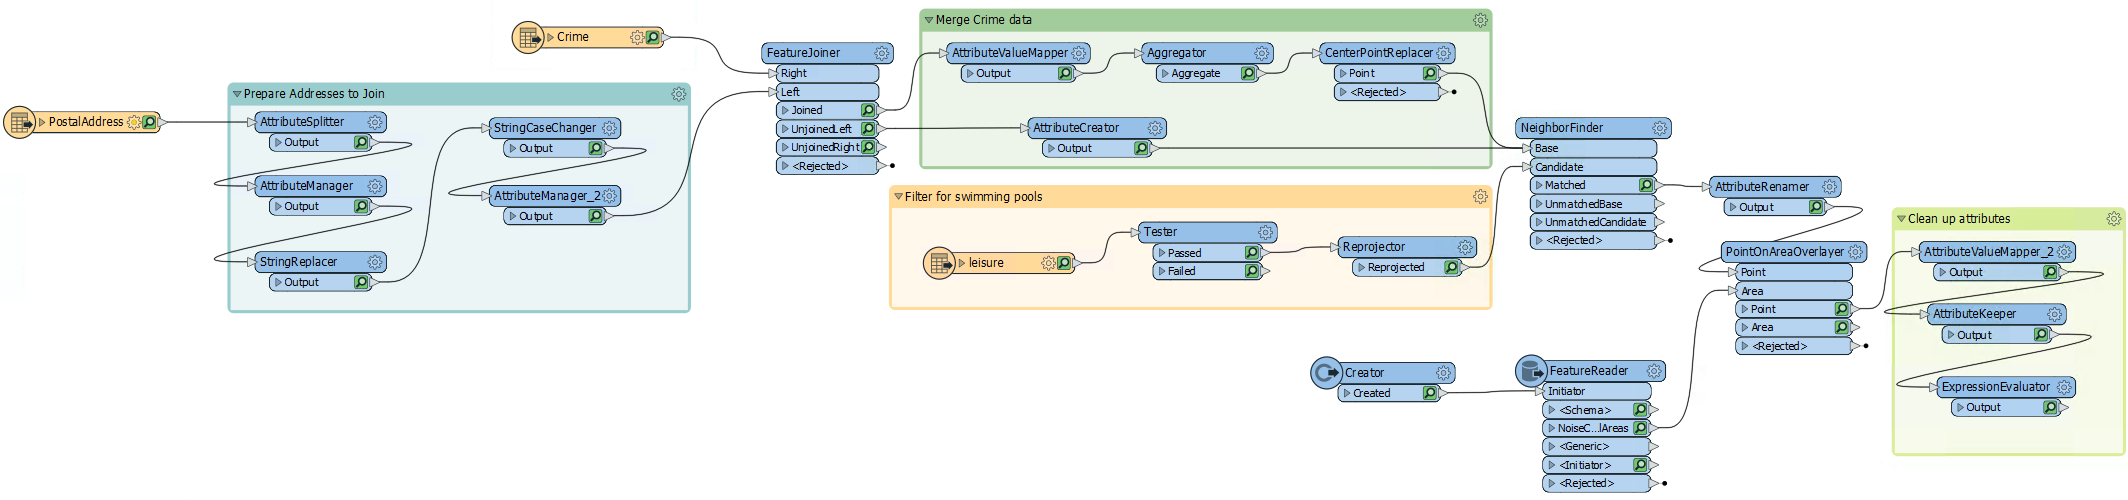Select the AttributeValueMapper transformer

click(x=1018, y=53)
